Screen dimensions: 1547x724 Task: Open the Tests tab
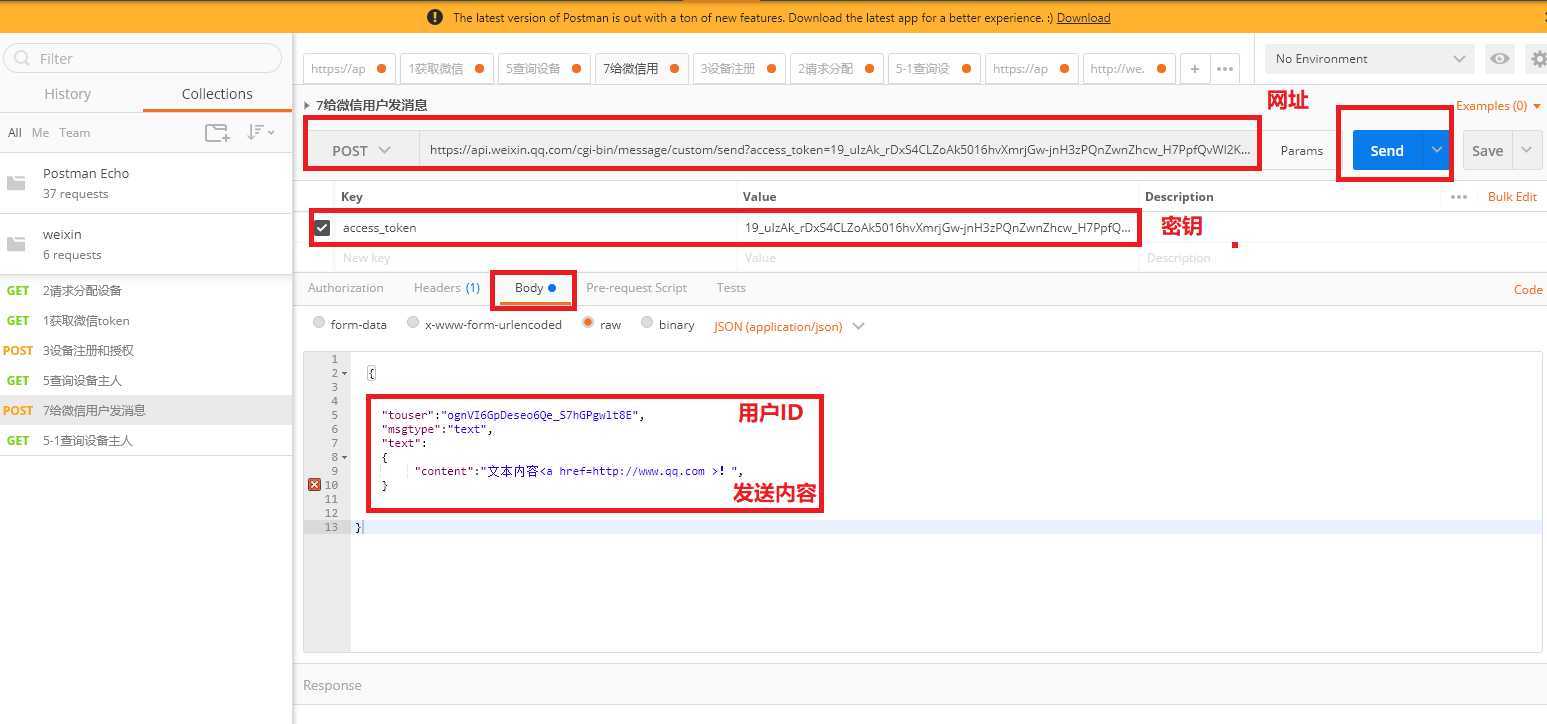point(731,288)
